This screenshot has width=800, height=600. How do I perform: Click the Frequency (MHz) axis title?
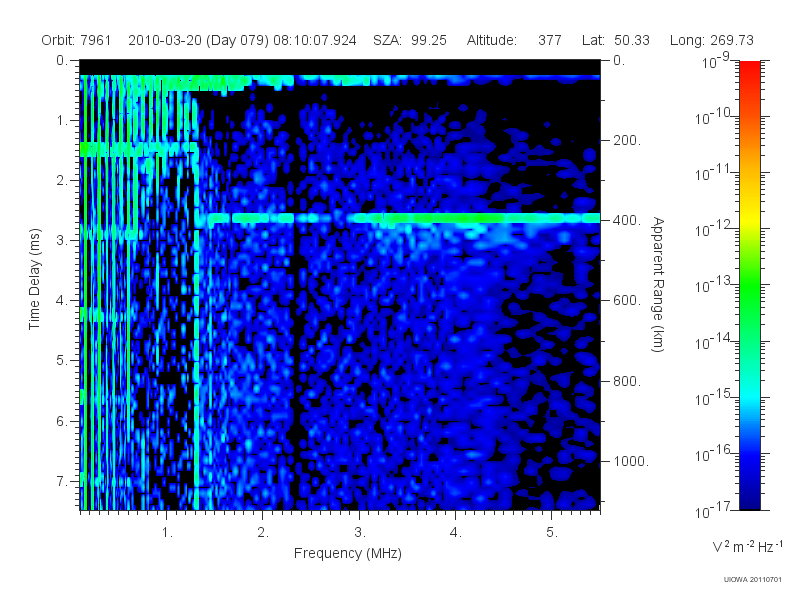click(x=348, y=554)
